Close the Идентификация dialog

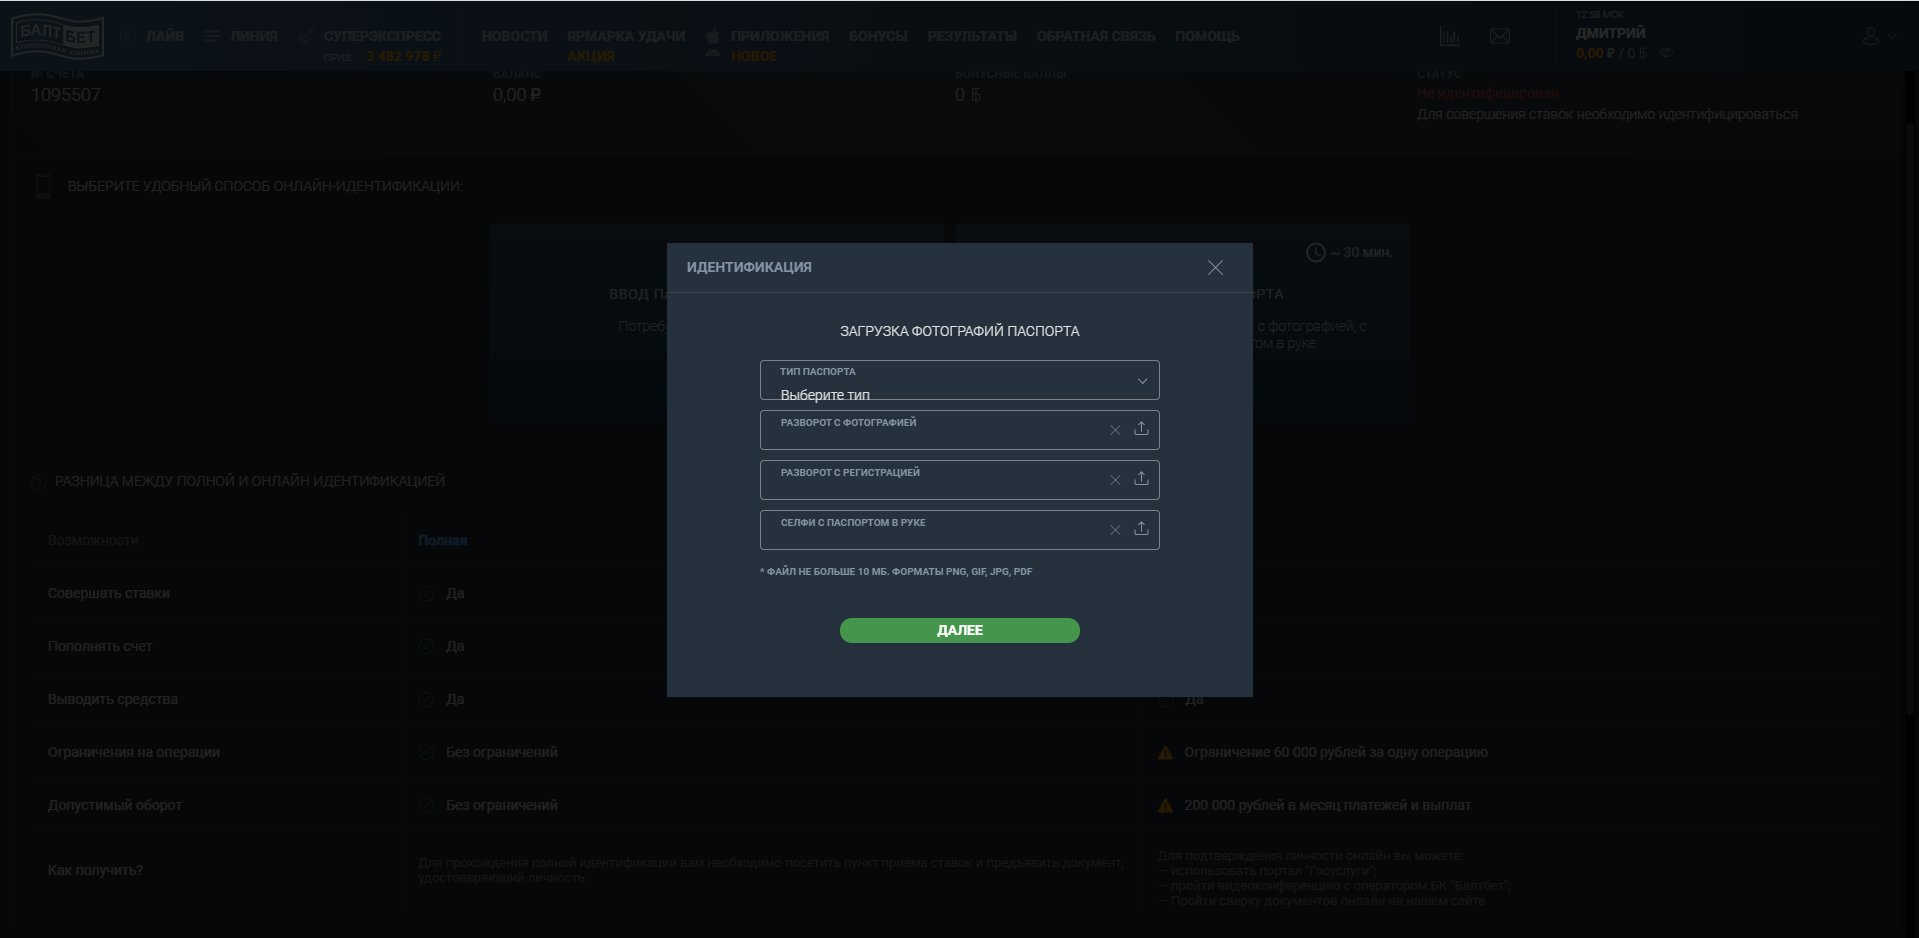tap(1215, 268)
